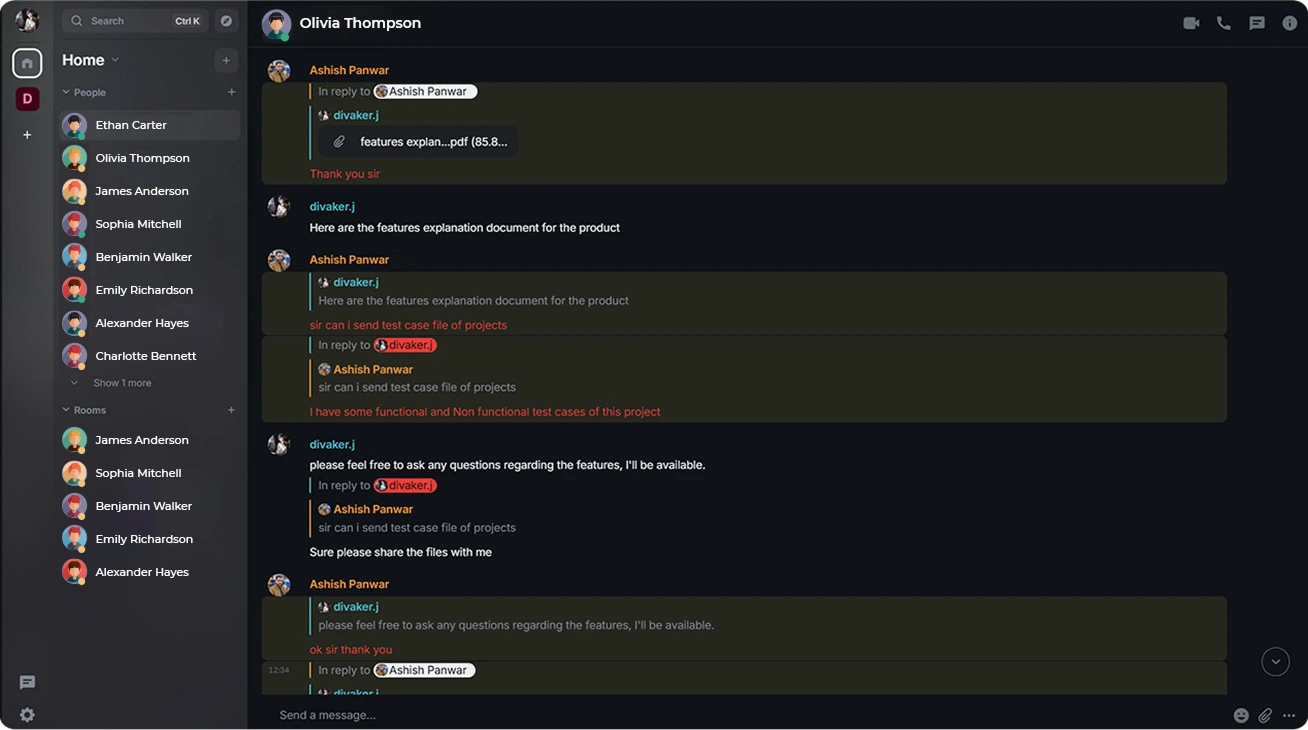Viewport: 1308px width, 730px height.
Task: Open the Home dropdown menu
Action: (90, 60)
